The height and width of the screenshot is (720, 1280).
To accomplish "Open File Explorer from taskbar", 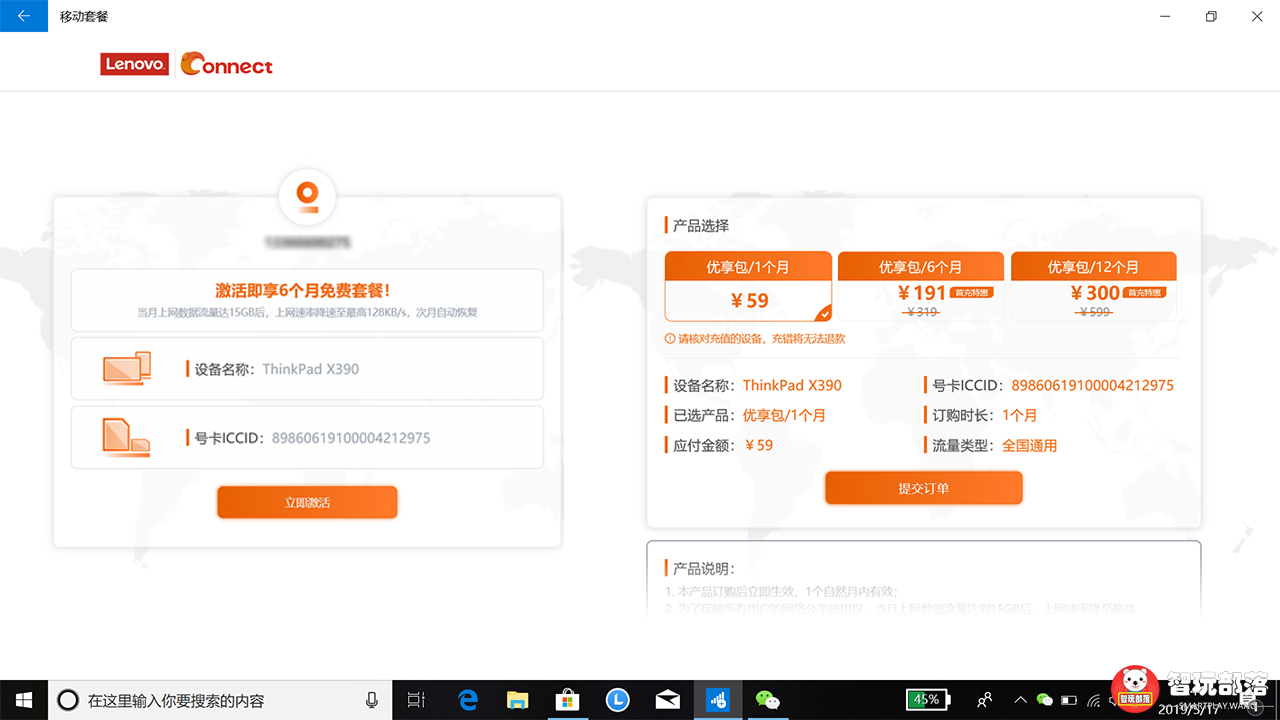I will click(x=517, y=700).
